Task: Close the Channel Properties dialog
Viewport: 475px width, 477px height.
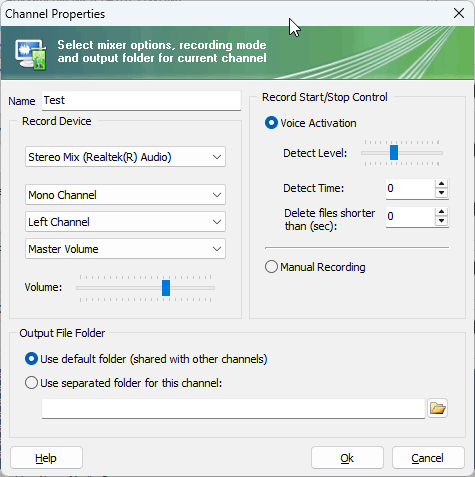Action: point(459,13)
